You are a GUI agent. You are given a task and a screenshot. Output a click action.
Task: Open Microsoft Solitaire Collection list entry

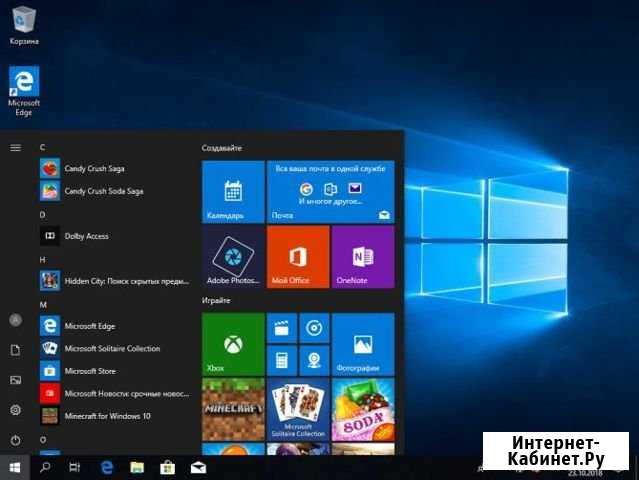coord(115,348)
